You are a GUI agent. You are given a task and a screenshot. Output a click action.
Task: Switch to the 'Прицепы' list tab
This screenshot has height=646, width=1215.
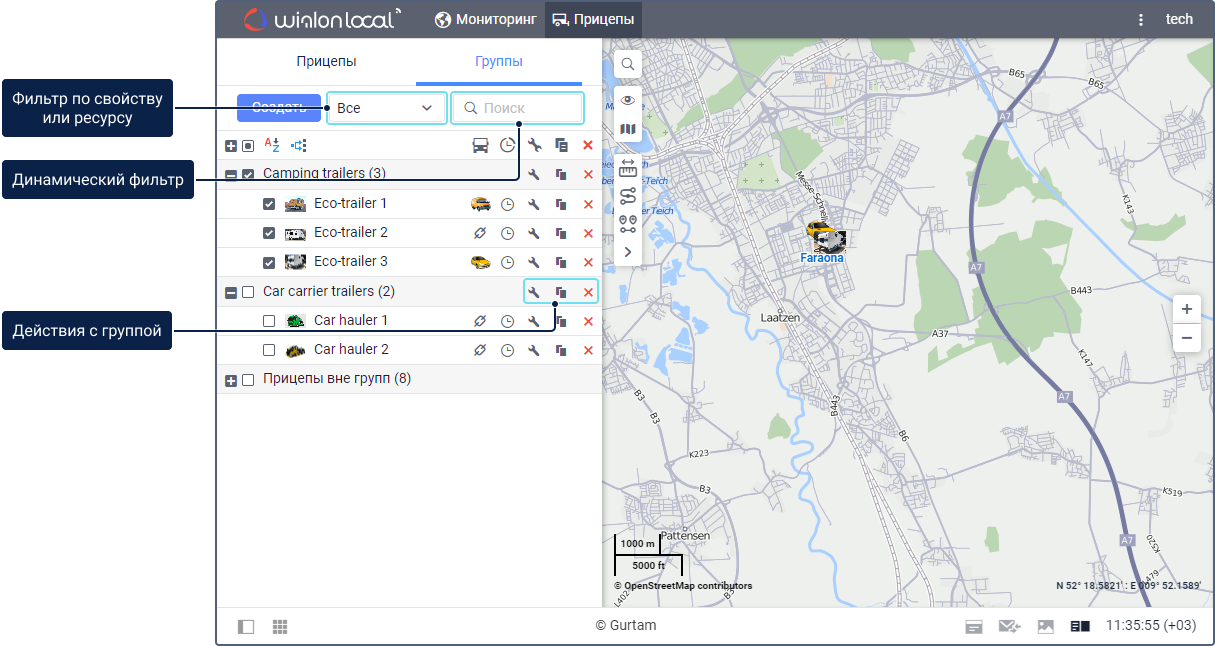coord(326,62)
